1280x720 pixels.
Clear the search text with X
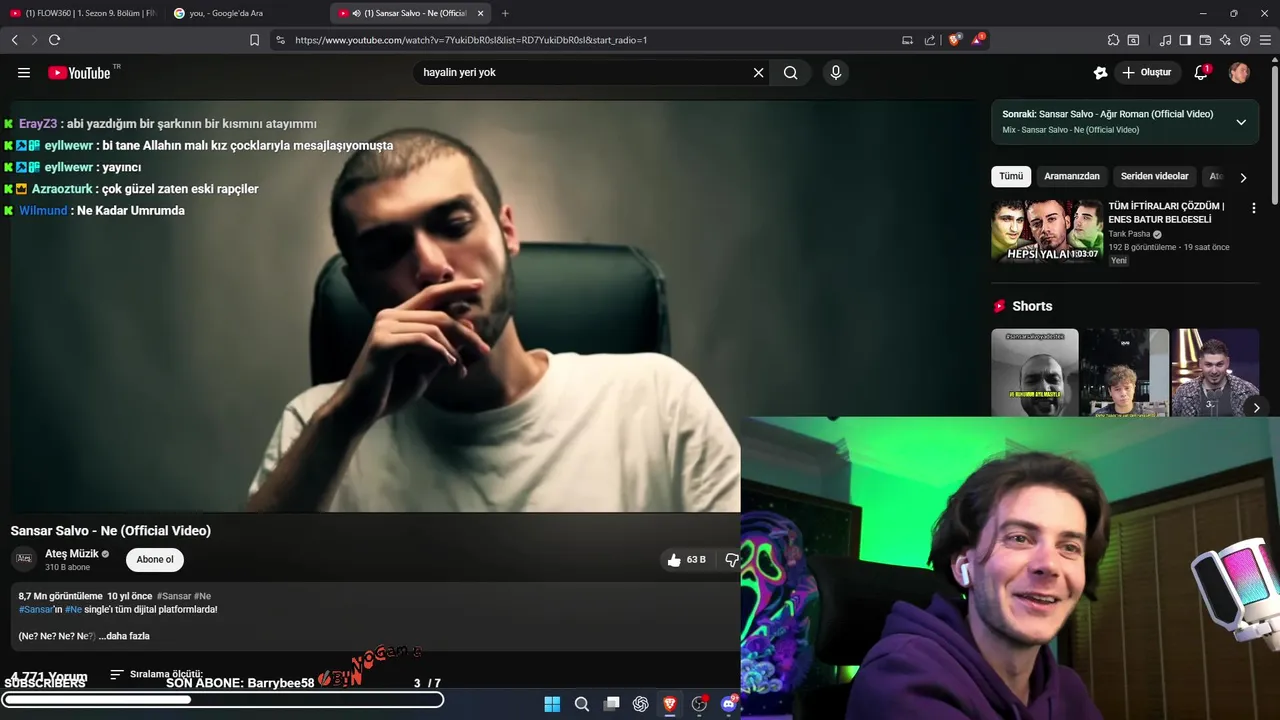(758, 73)
